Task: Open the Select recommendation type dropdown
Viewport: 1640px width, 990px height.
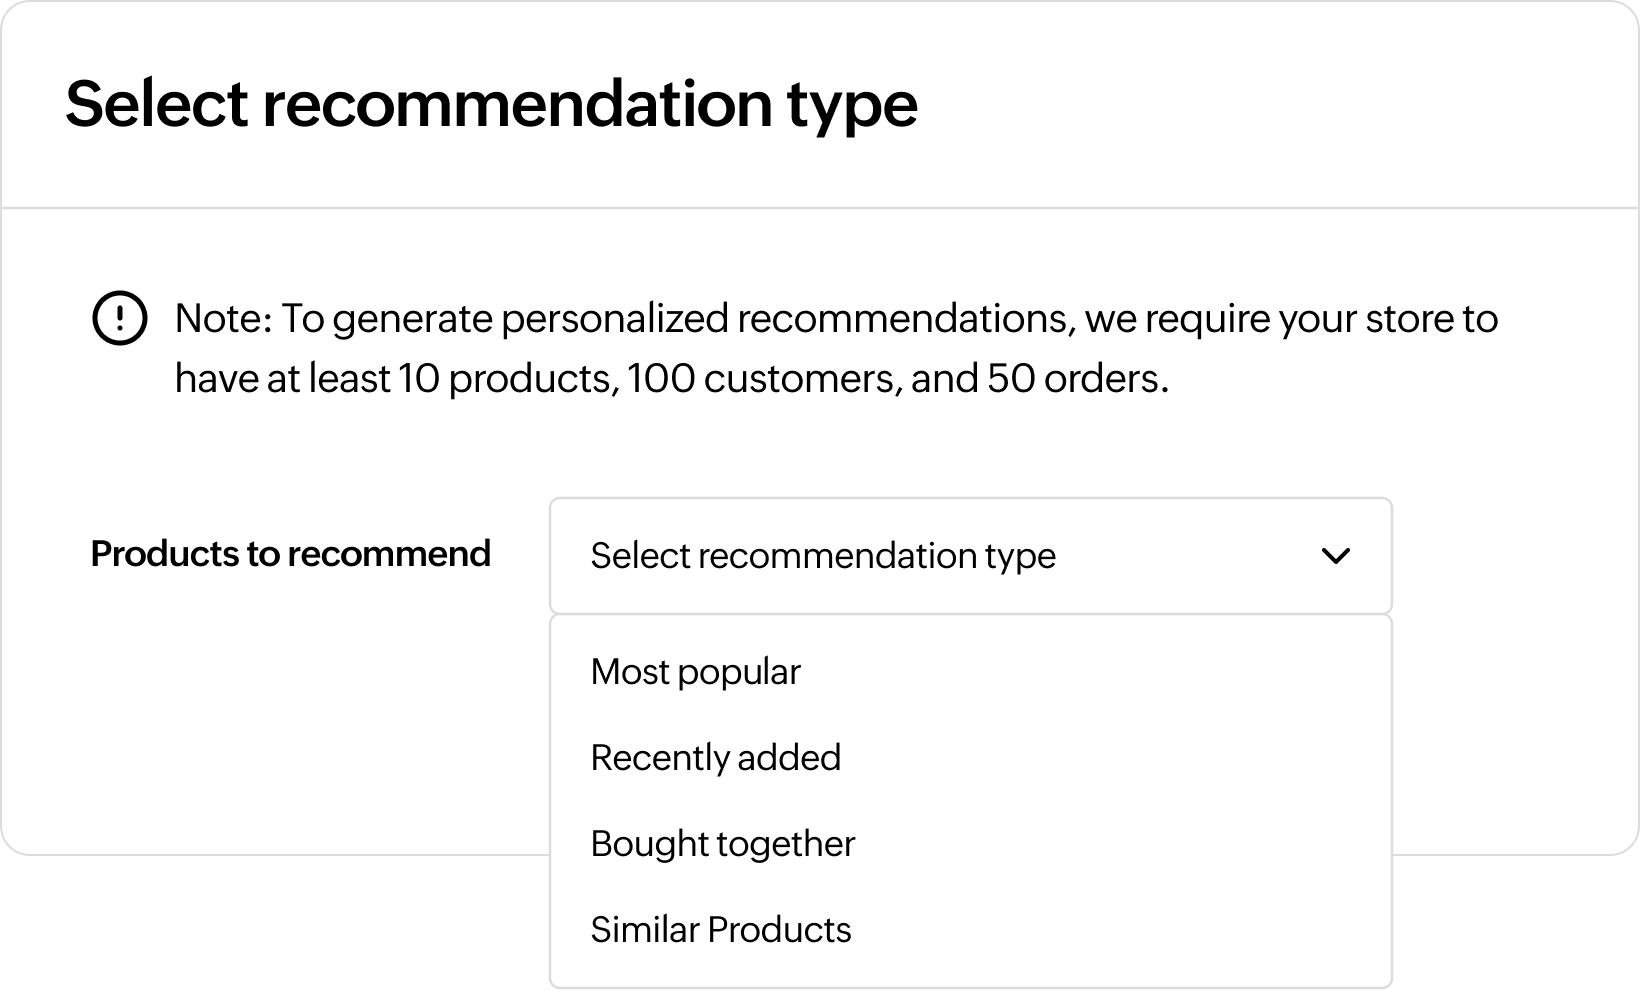Action: coord(970,556)
